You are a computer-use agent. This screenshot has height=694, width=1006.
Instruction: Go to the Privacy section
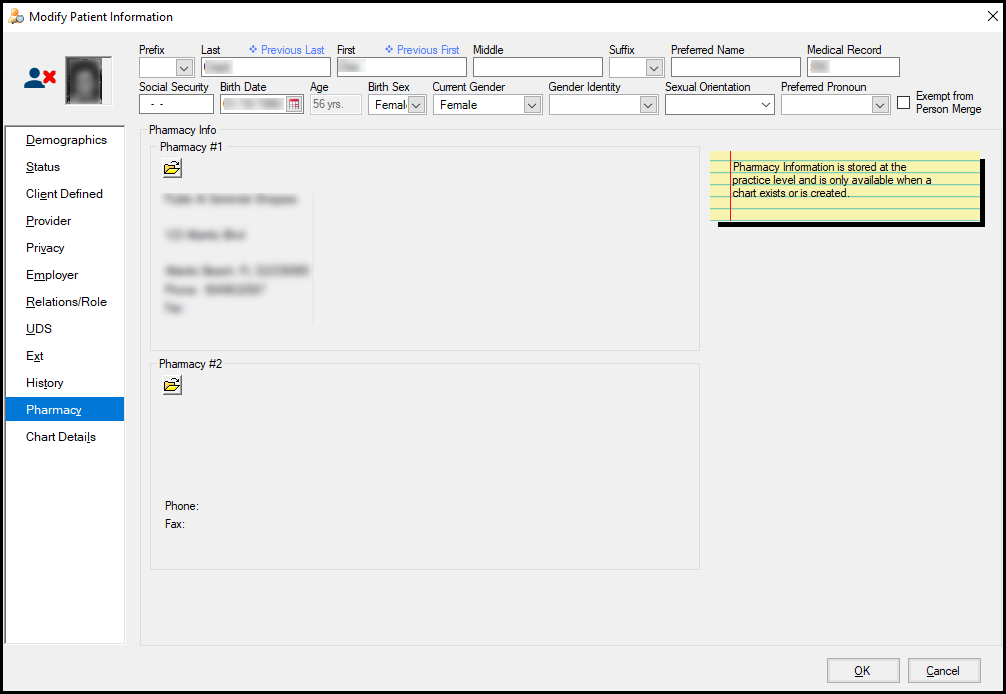pos(45,248)
